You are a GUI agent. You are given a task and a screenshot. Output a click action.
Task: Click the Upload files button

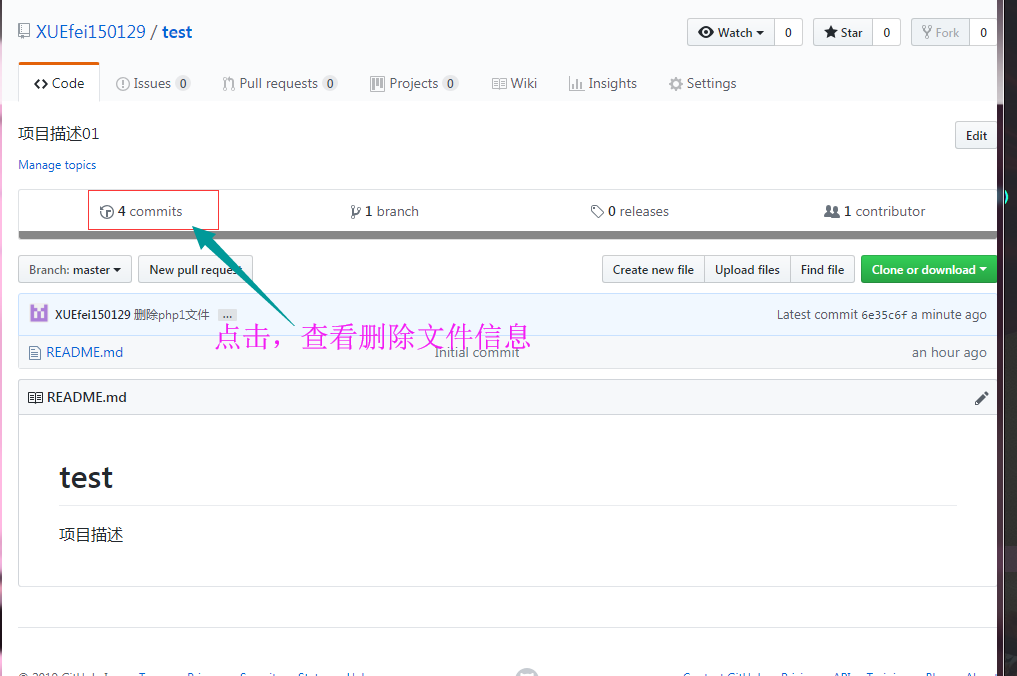pos(747,269)
